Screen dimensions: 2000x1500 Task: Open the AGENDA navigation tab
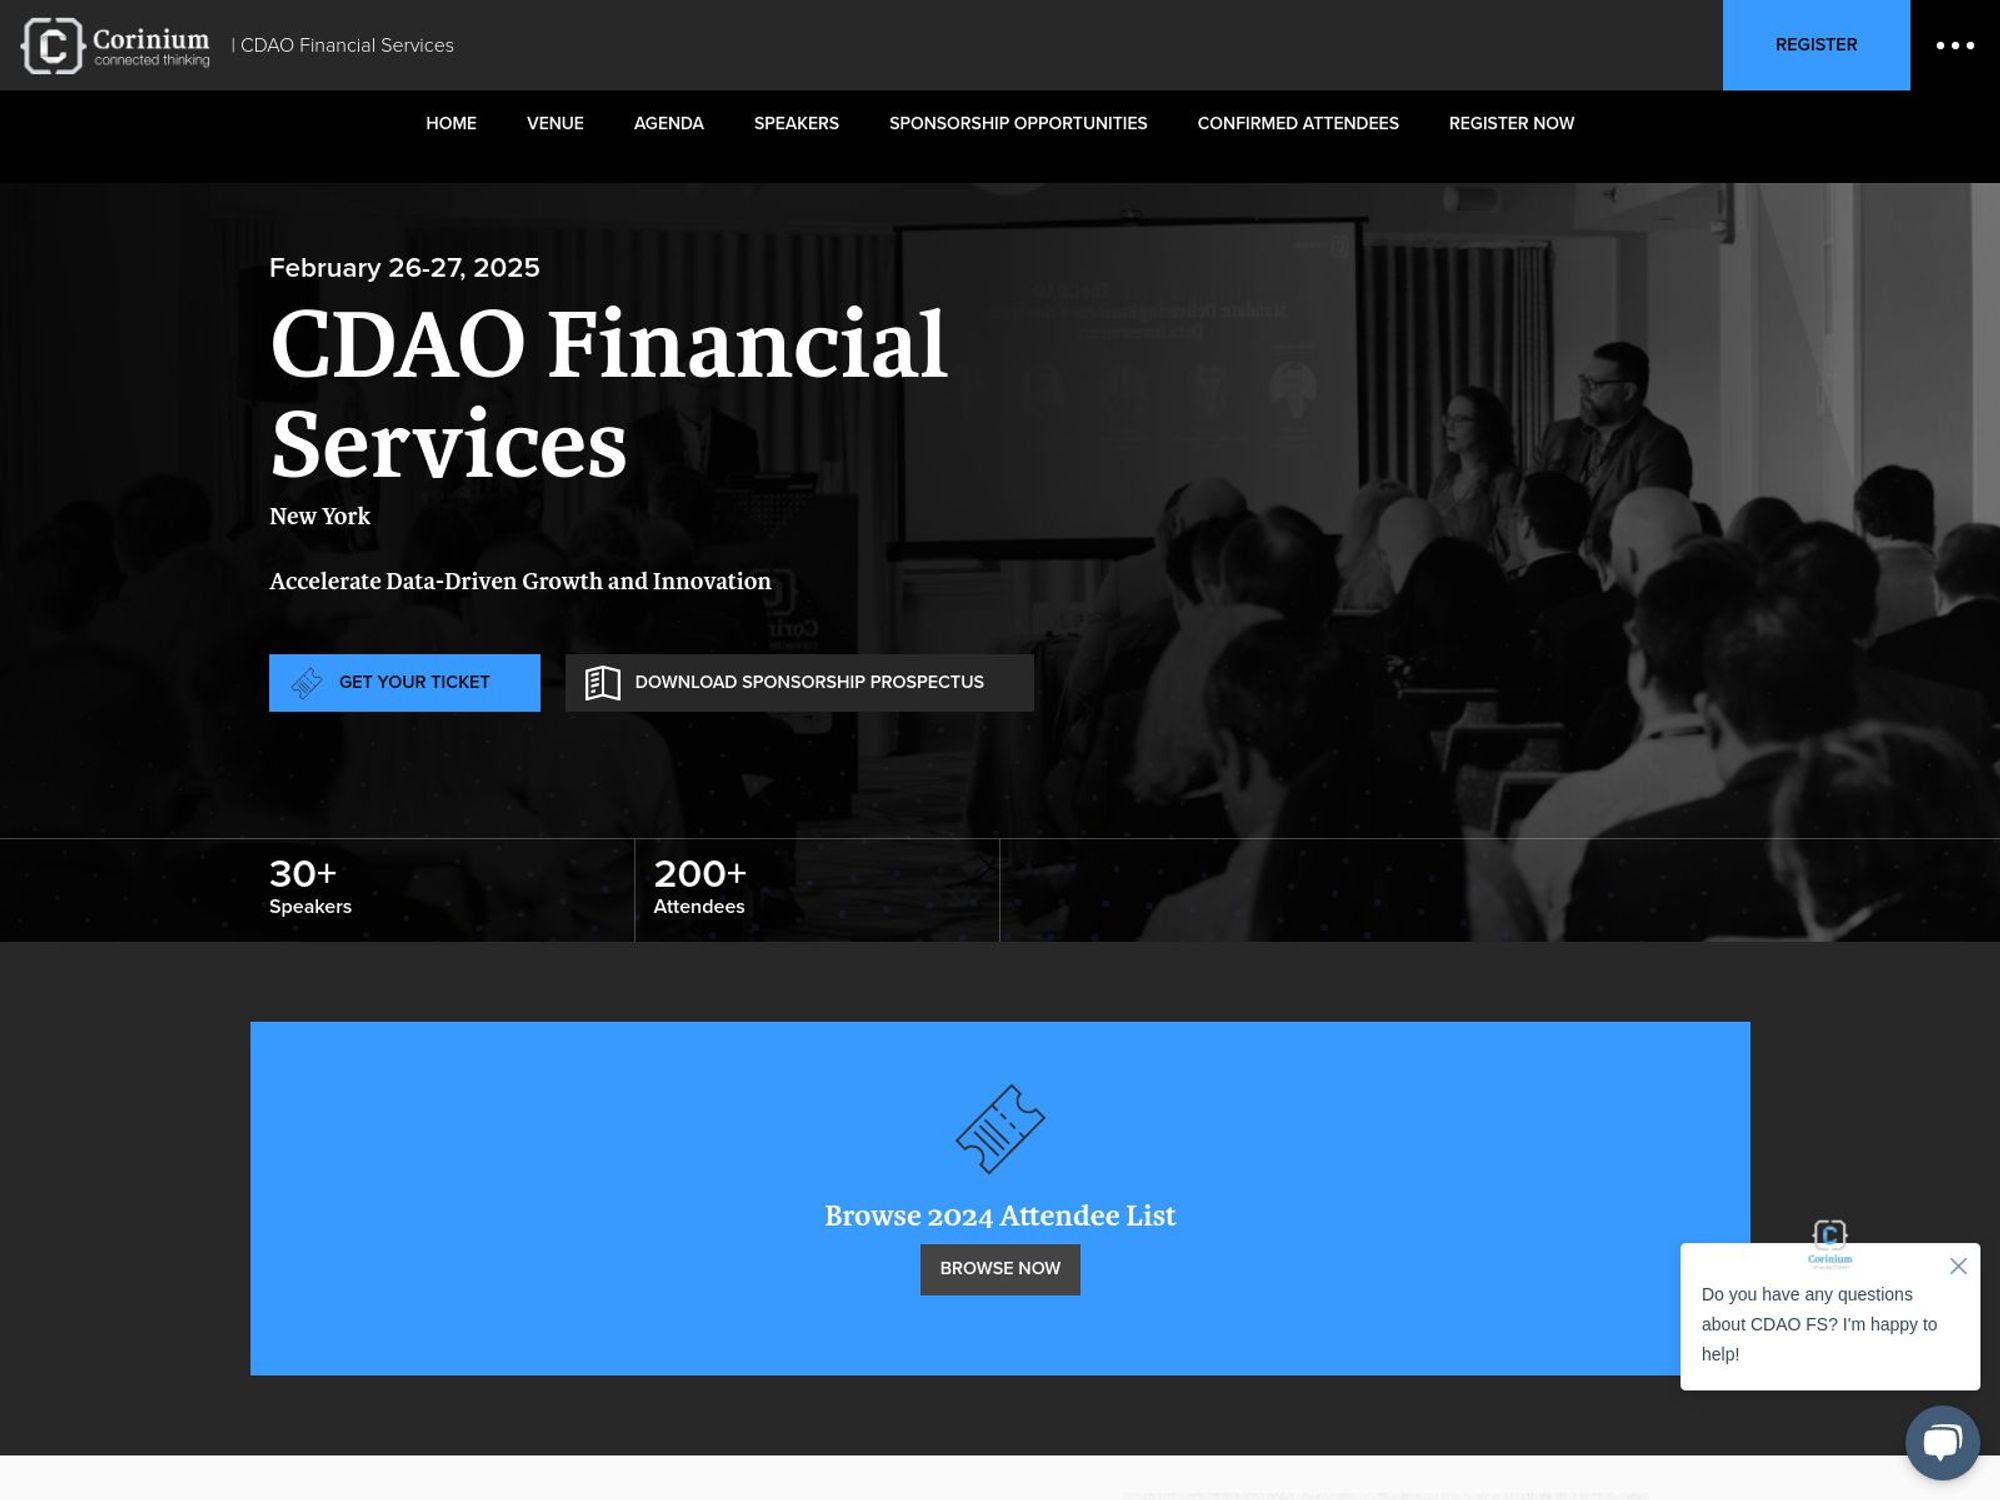tap(668, 123)
